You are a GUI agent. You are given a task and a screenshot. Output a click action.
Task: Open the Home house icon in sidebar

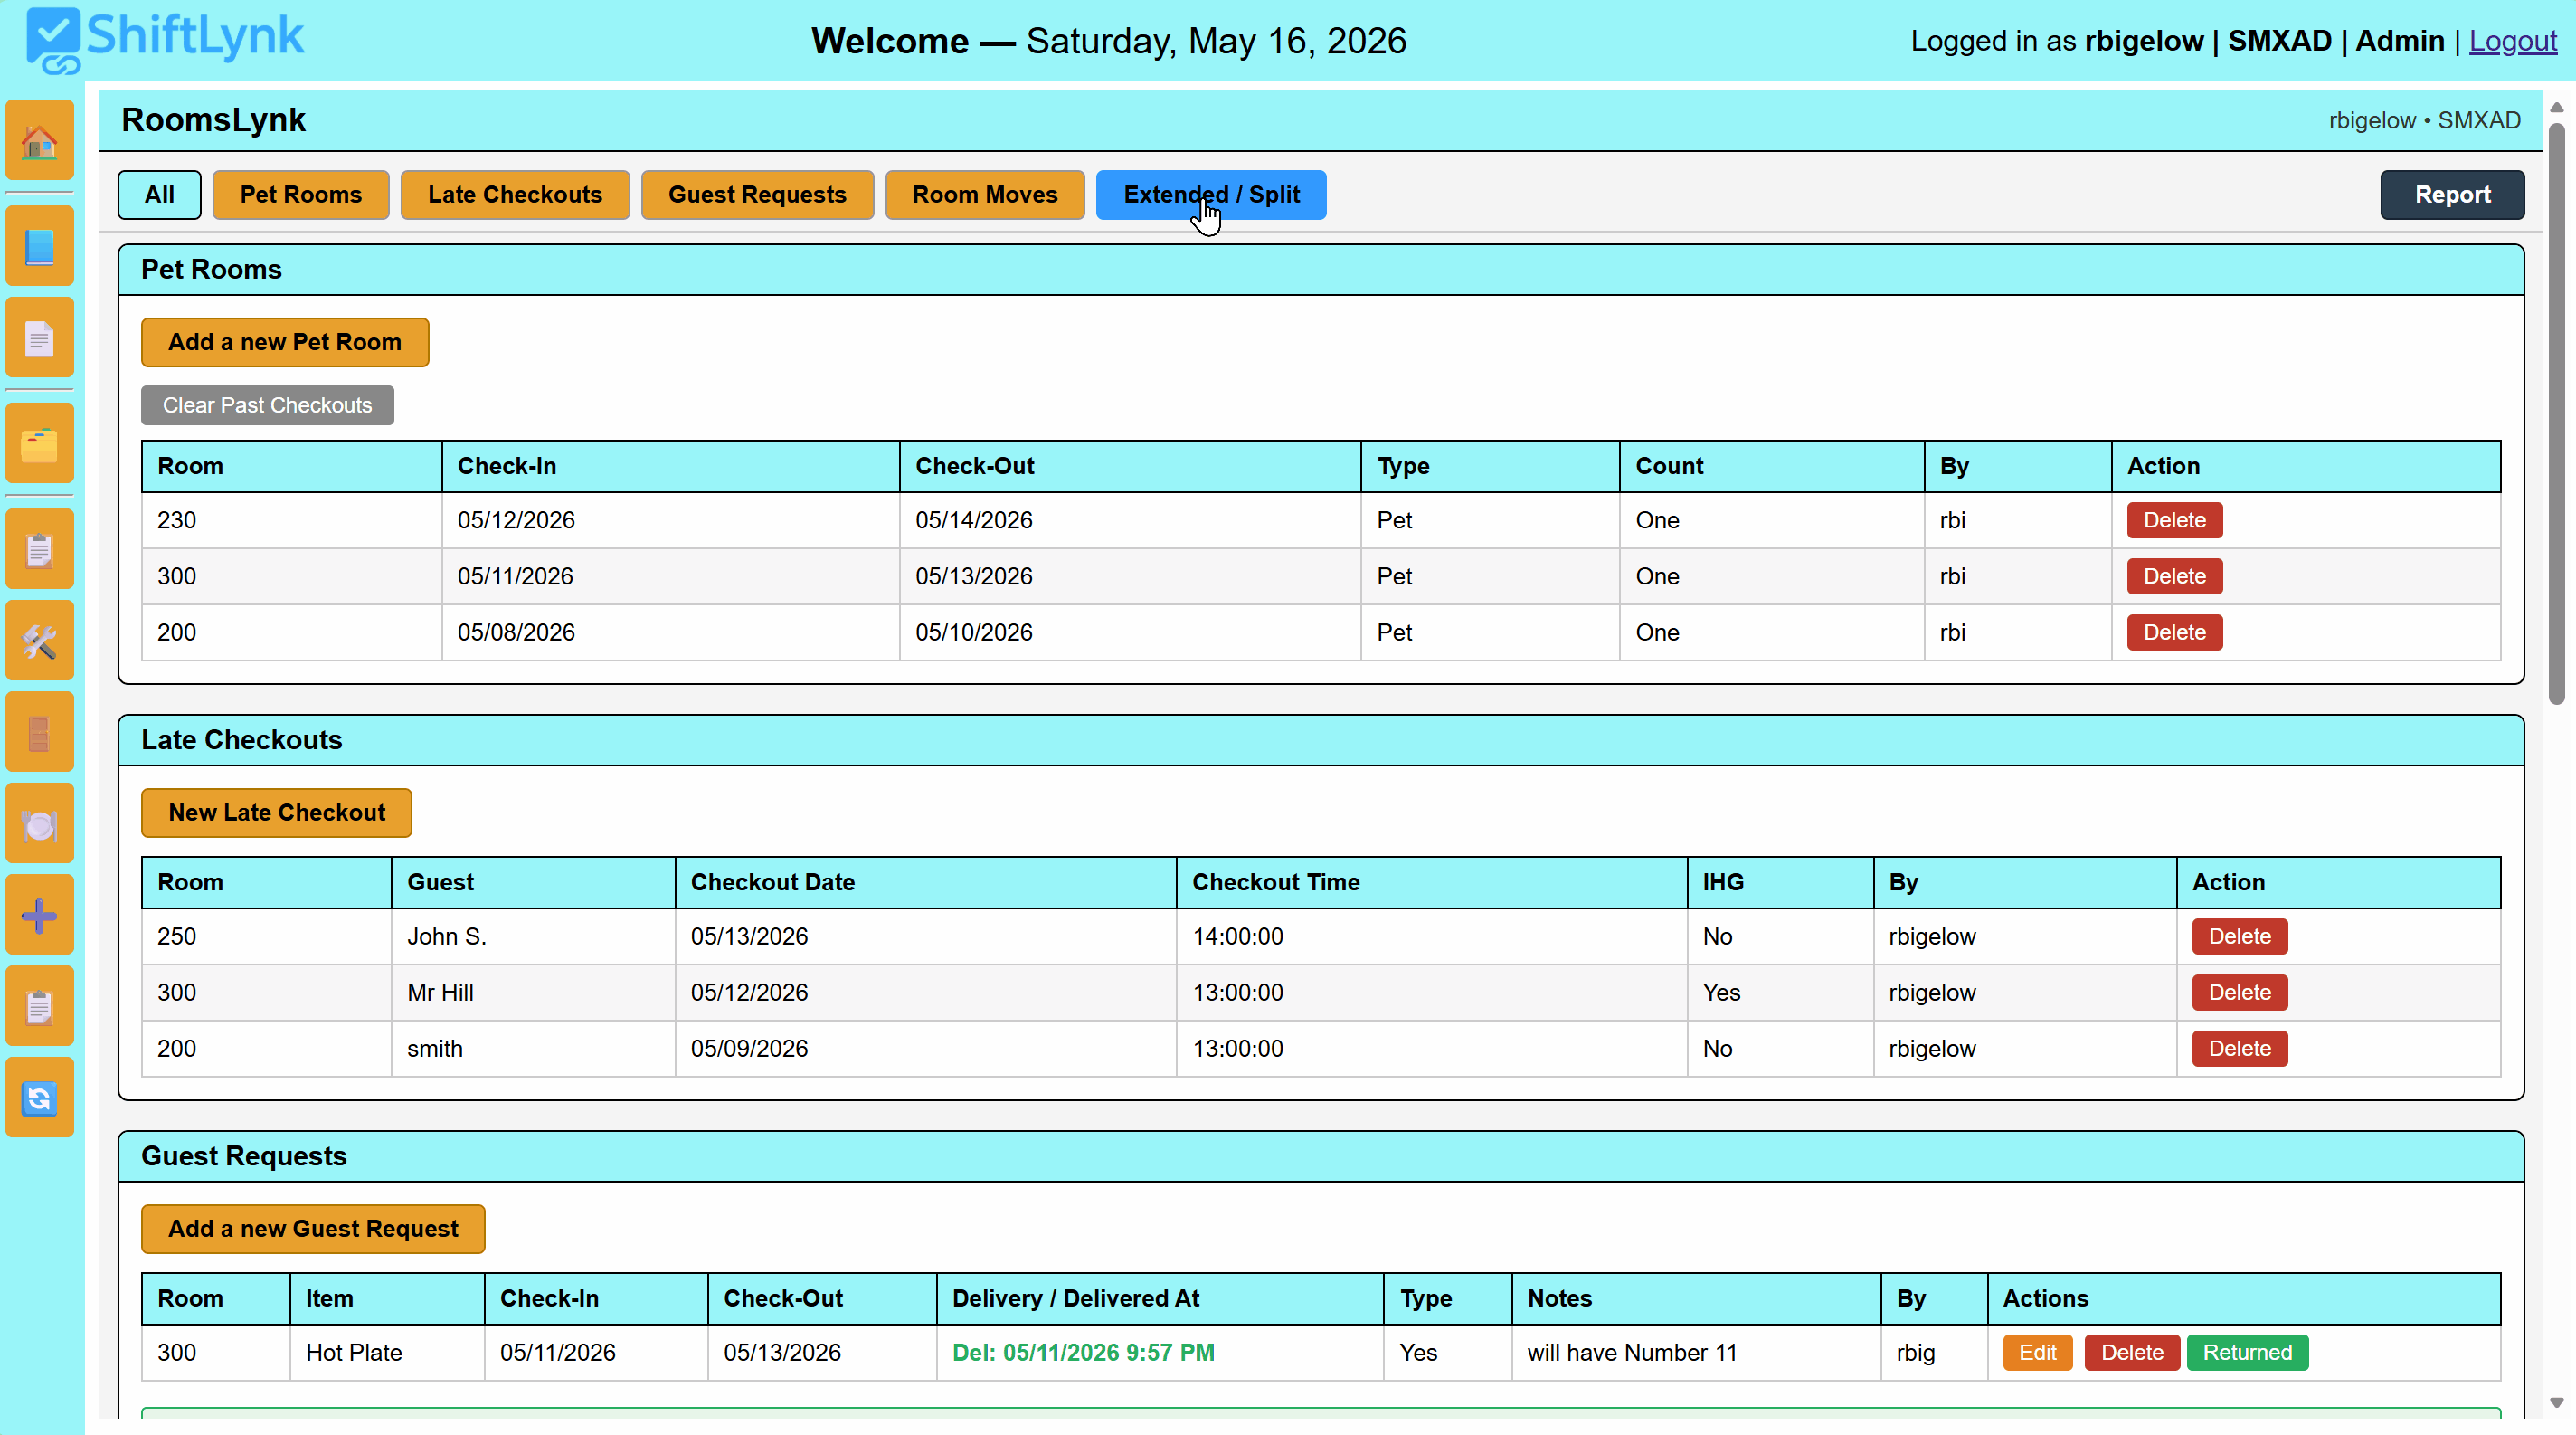[x=39, y=140]
